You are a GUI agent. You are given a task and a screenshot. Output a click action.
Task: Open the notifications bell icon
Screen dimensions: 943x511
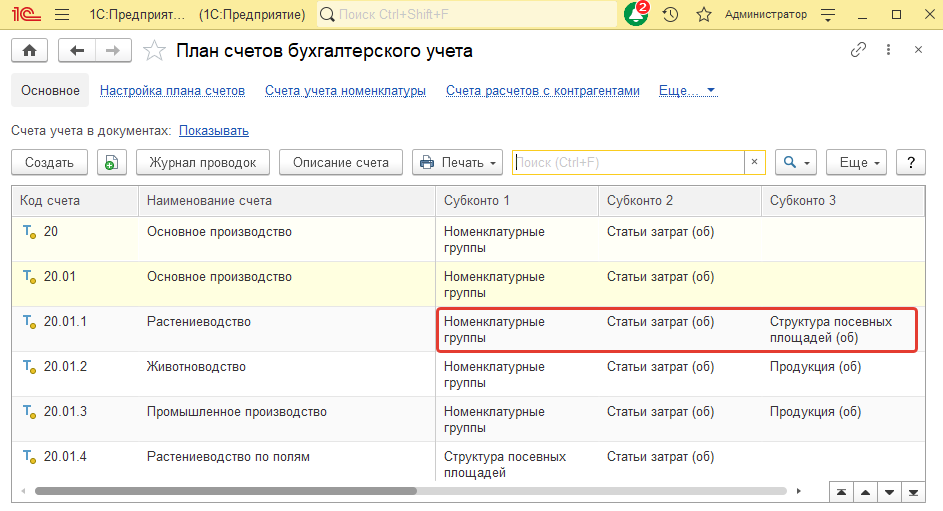pos(635,15)
